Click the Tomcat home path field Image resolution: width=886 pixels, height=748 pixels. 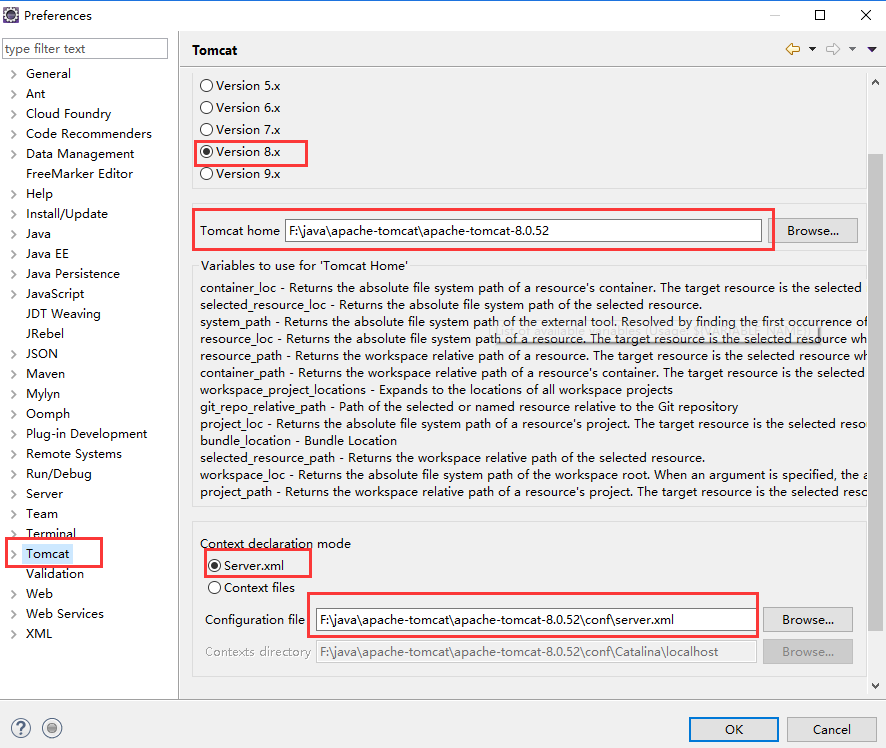tap(523, 231)
